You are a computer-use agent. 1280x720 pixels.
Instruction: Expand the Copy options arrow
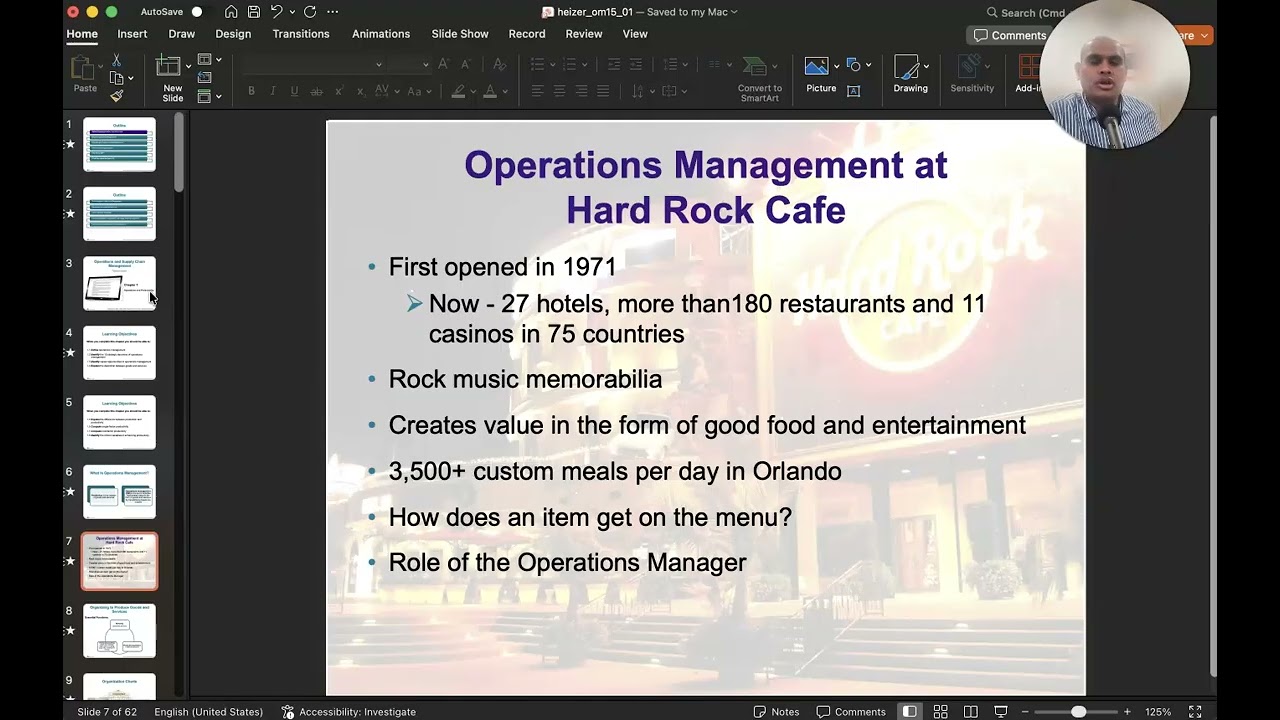pos(130,78)
